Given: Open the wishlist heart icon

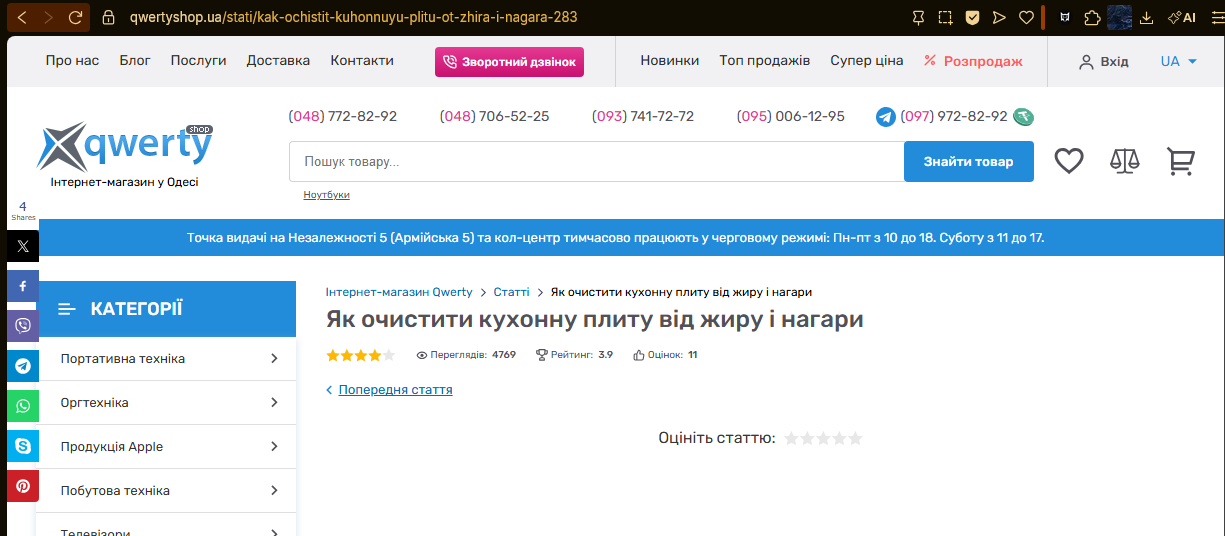Looking at the screenshot, I should [1069, 161].
